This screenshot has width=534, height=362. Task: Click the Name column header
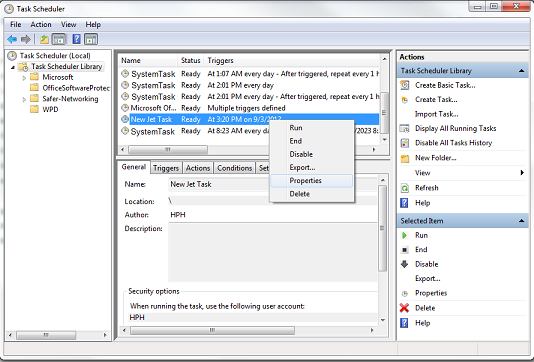coord(148,61)
